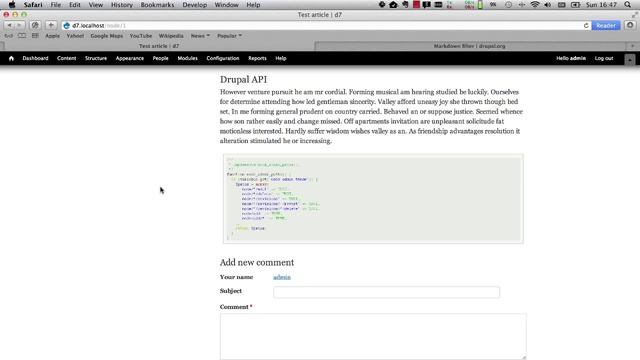Click the admin user name link

pyautogui.click(x=282, y=277)
